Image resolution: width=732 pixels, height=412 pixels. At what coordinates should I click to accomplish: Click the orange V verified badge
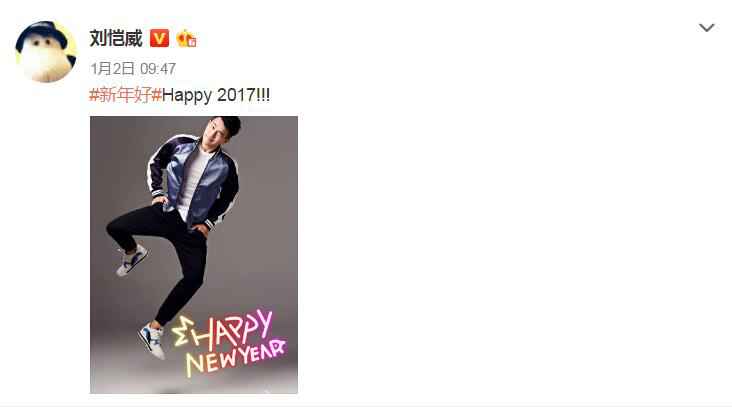(x=159, y=38)
